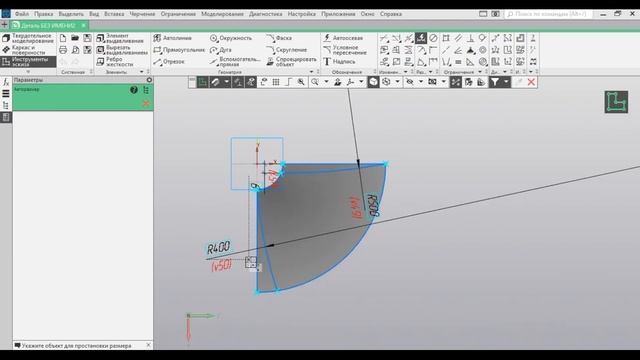Toggle the selection filter funnel icon

pos(495,82)
